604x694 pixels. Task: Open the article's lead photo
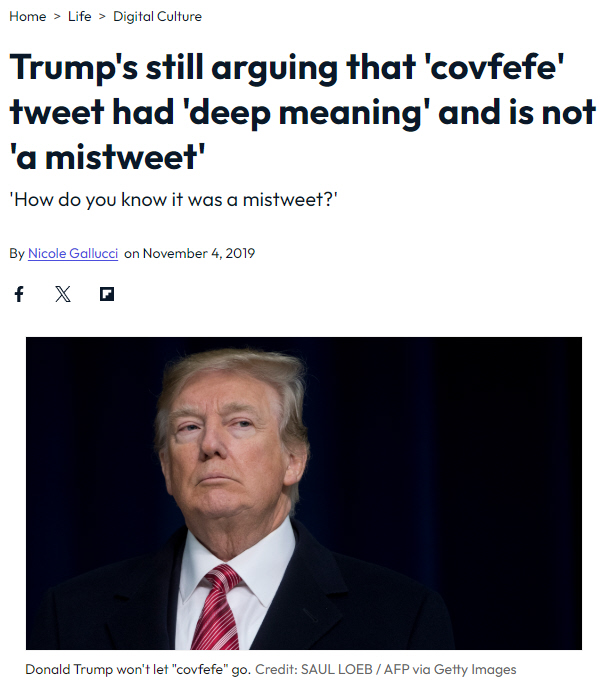[303, 493]
